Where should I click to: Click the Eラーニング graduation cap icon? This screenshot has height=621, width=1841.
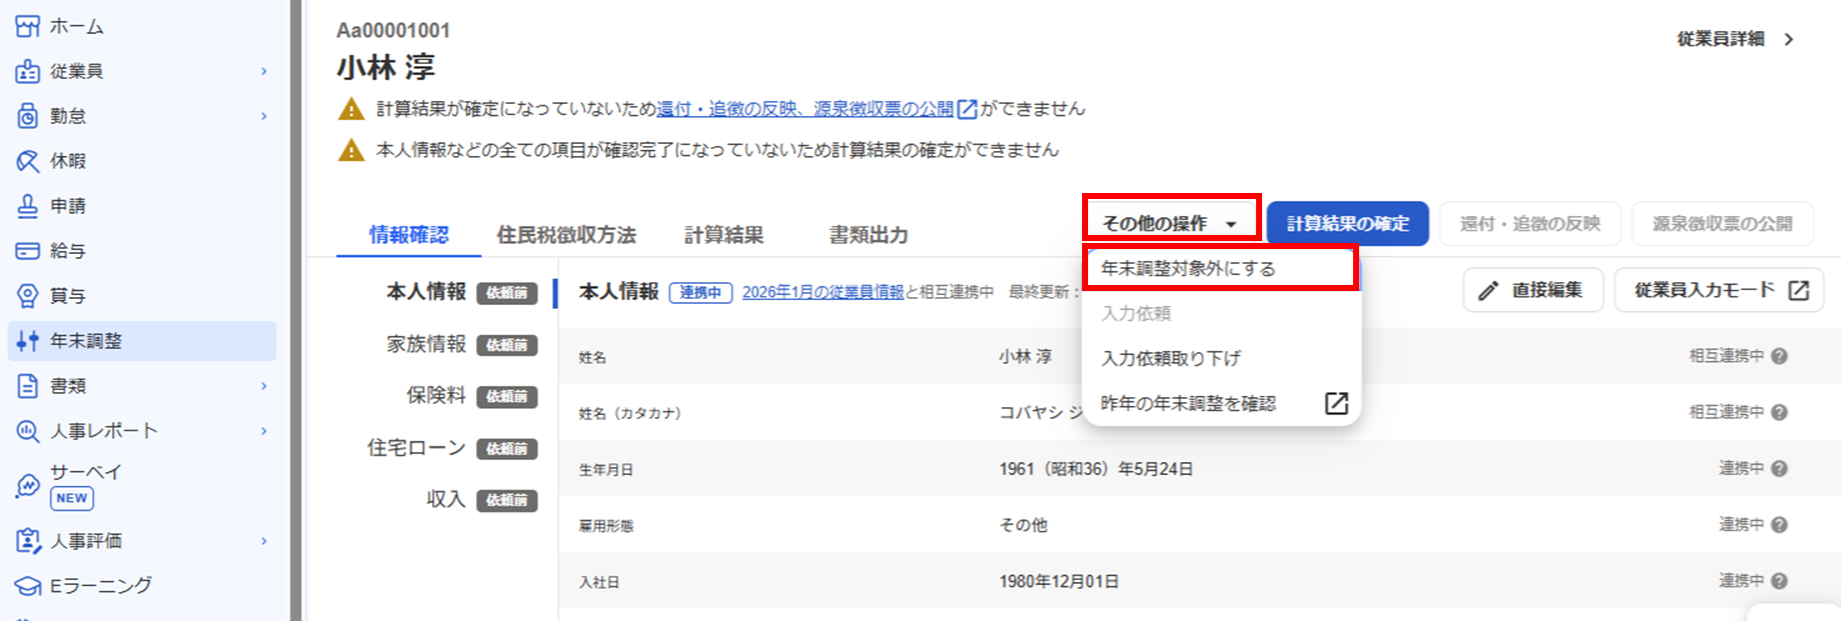tap(27, 586)
